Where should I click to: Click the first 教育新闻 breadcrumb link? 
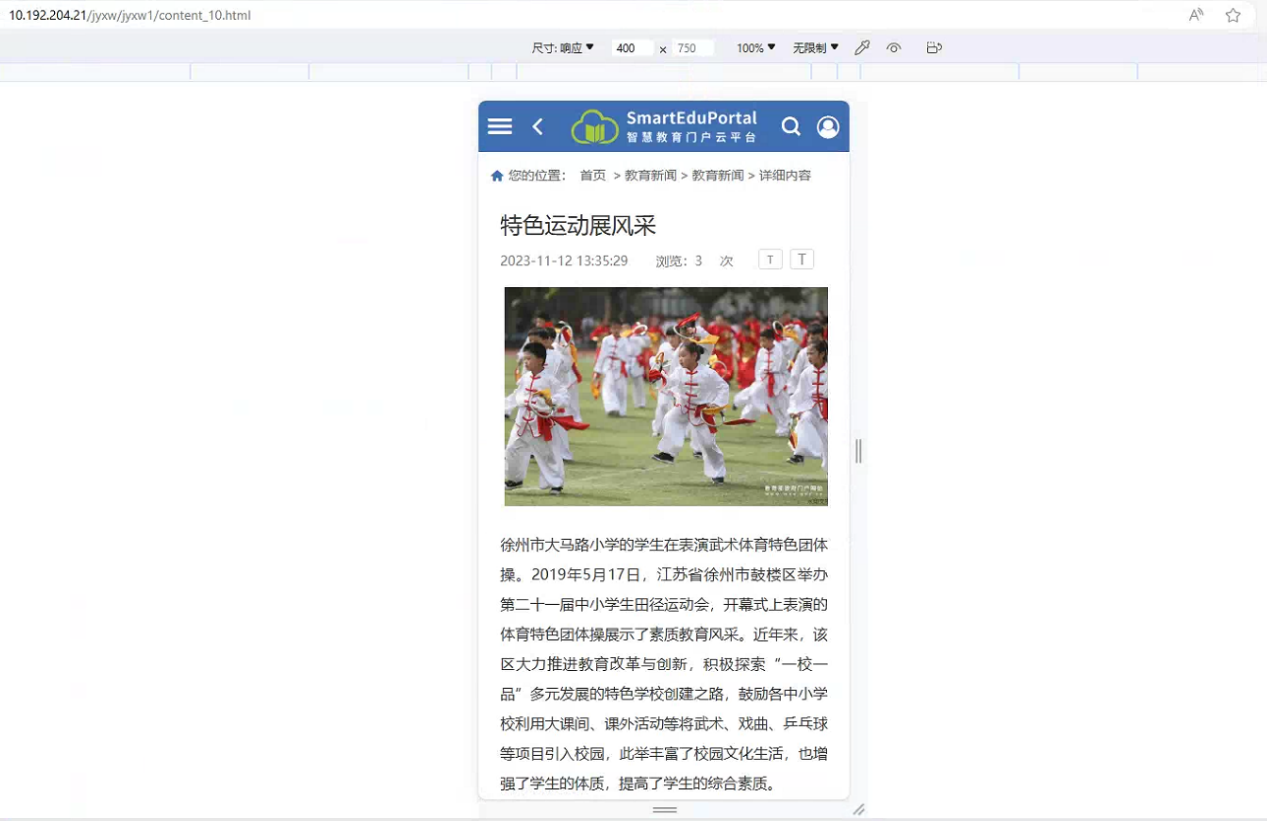(651, 176)
